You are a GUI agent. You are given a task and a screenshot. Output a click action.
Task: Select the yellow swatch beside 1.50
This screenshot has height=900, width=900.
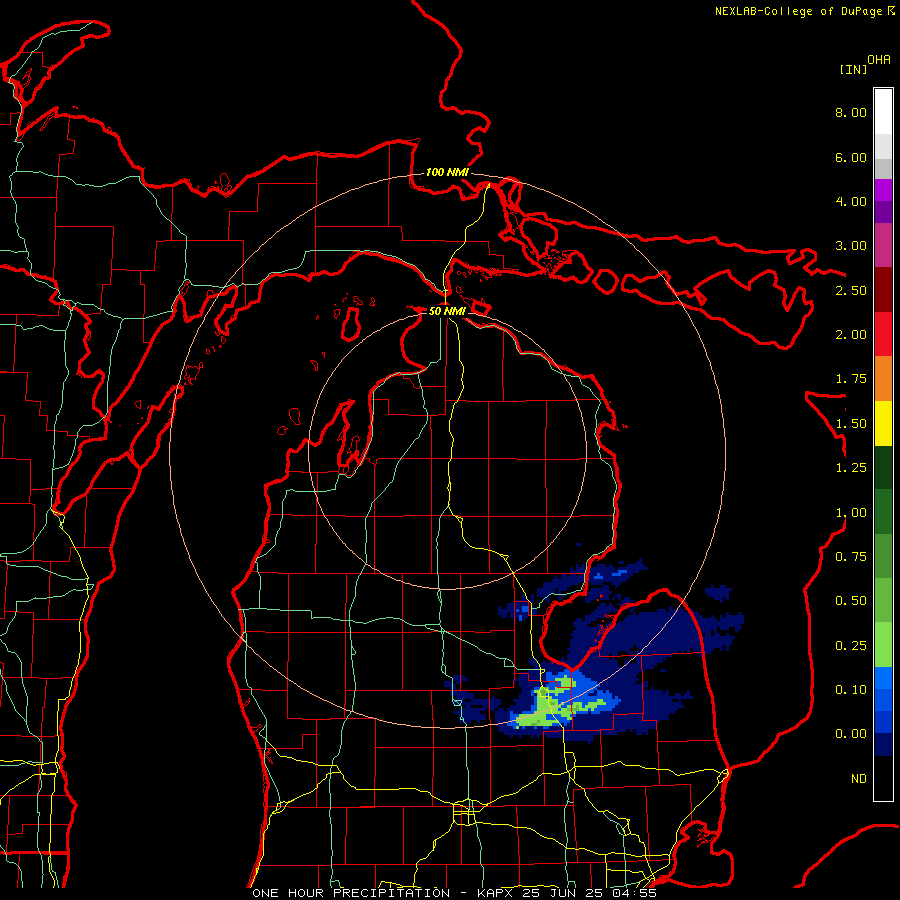point(883,423)
